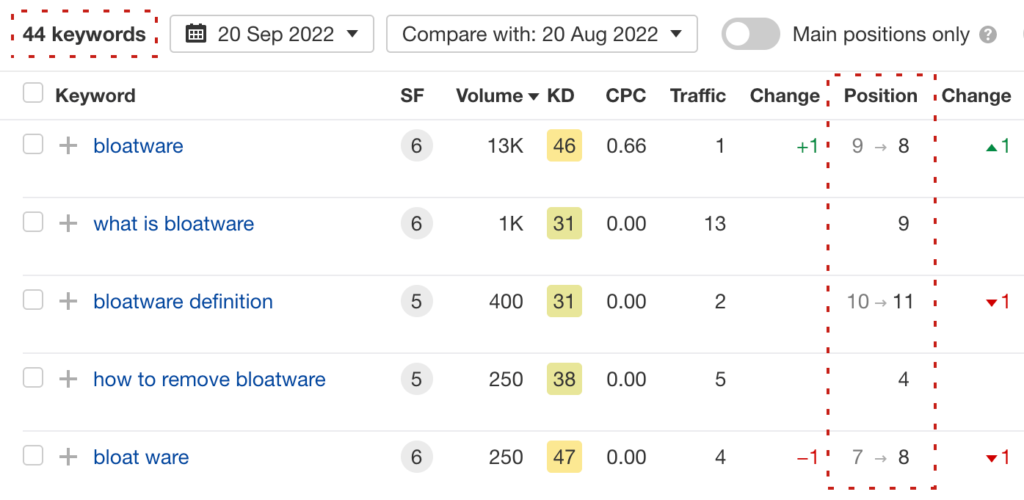Click plus icon next to how to remove bloatware

(x=68, y=379)
